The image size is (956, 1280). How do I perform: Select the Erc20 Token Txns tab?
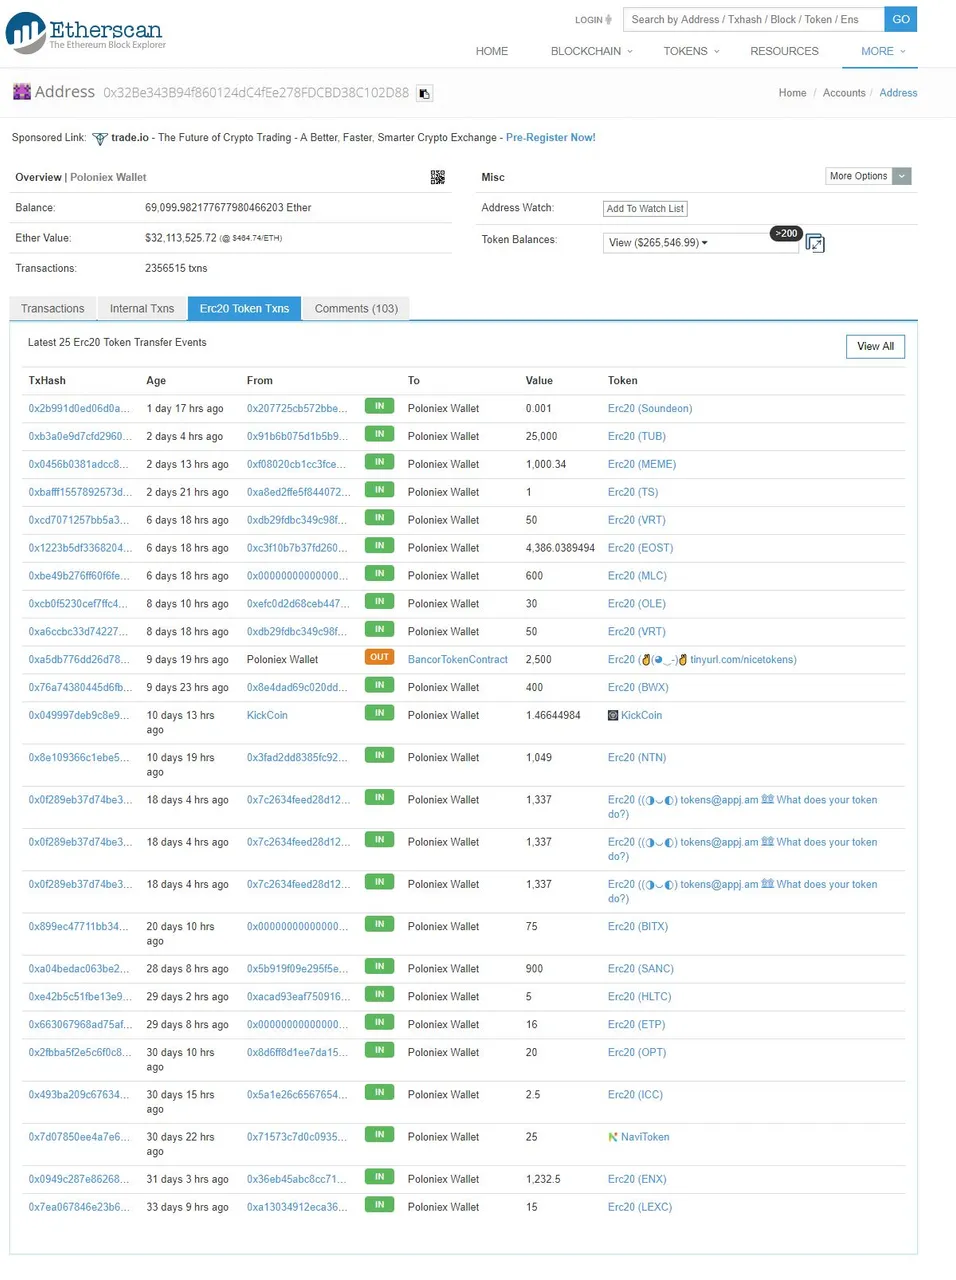tap(244, 309)
